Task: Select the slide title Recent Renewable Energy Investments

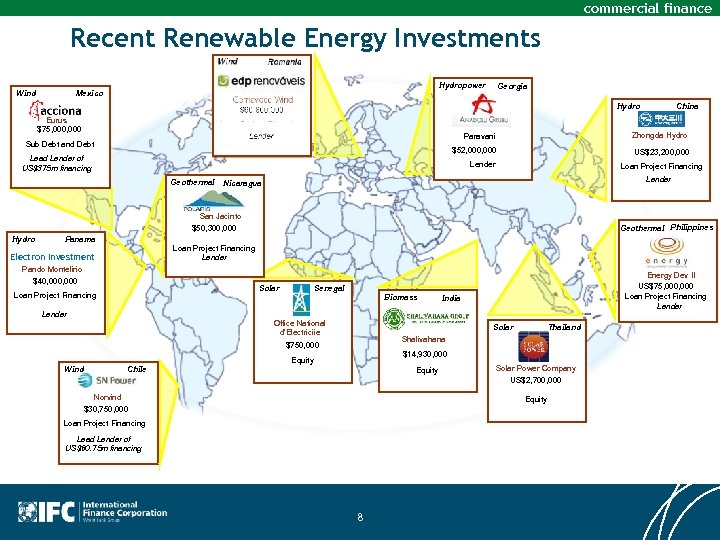Action: [x=305, y=38]
